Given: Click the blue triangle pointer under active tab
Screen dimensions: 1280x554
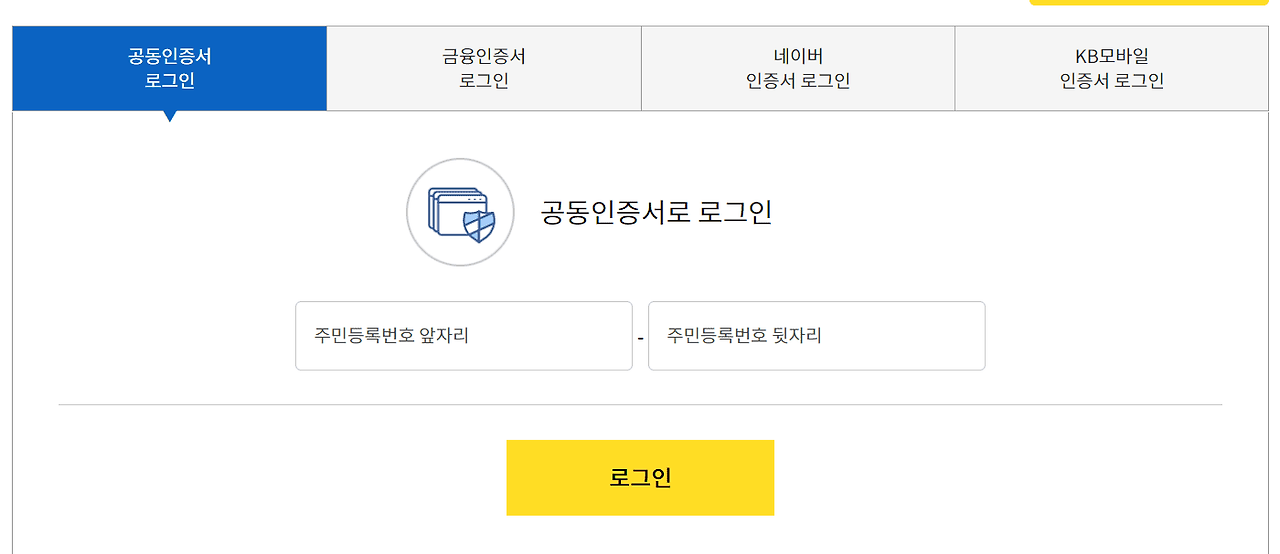Looking at the screenshot, I should (170, 116).
